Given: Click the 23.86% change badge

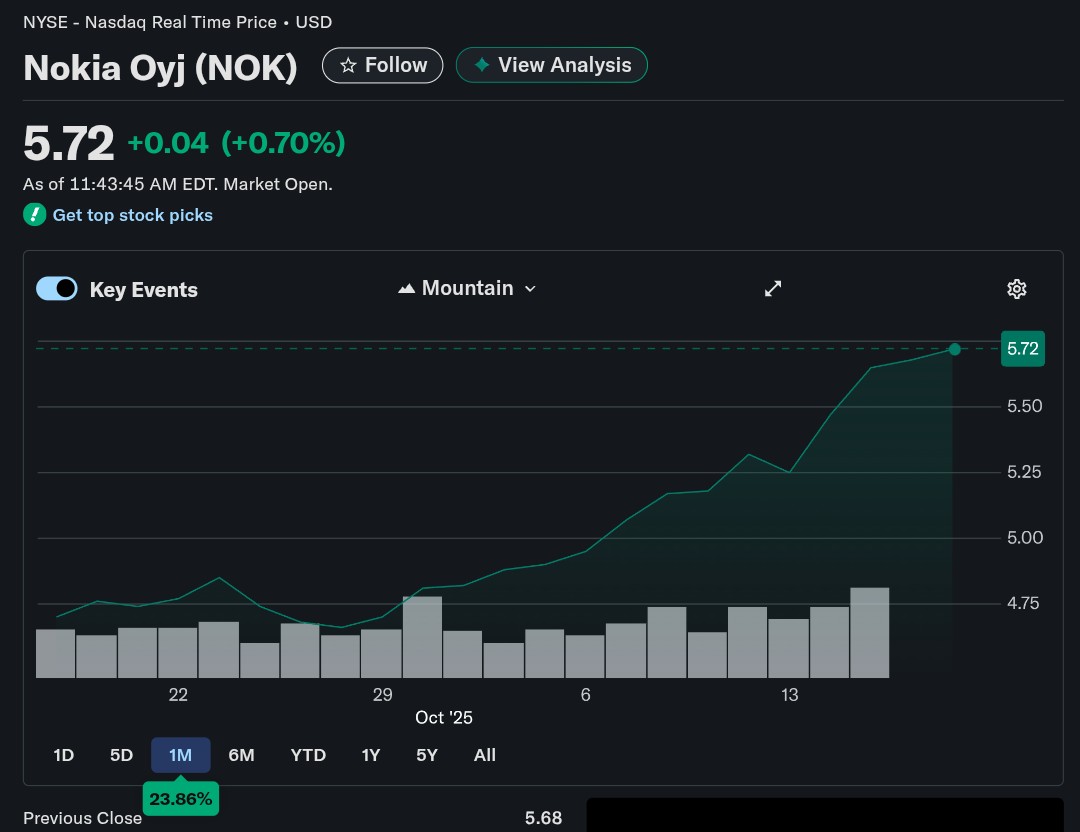Looking at the screenshot, I should pyautogui.click(x=180, y=799).
